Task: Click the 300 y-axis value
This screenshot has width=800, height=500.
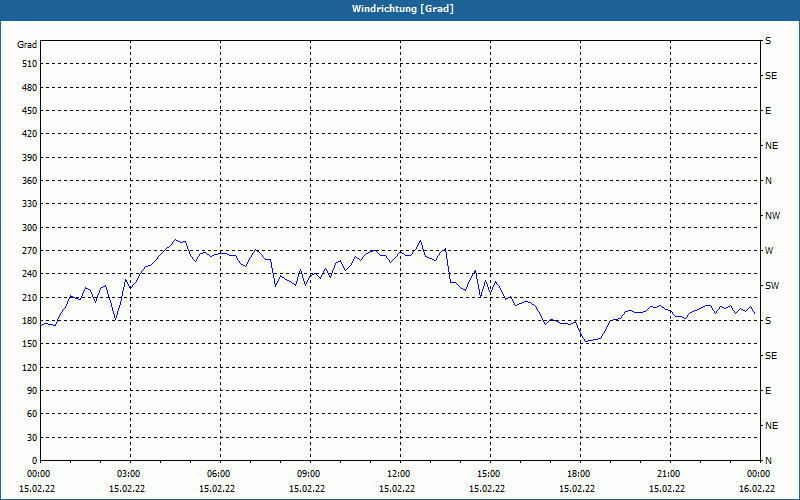Action: [29, 228]
